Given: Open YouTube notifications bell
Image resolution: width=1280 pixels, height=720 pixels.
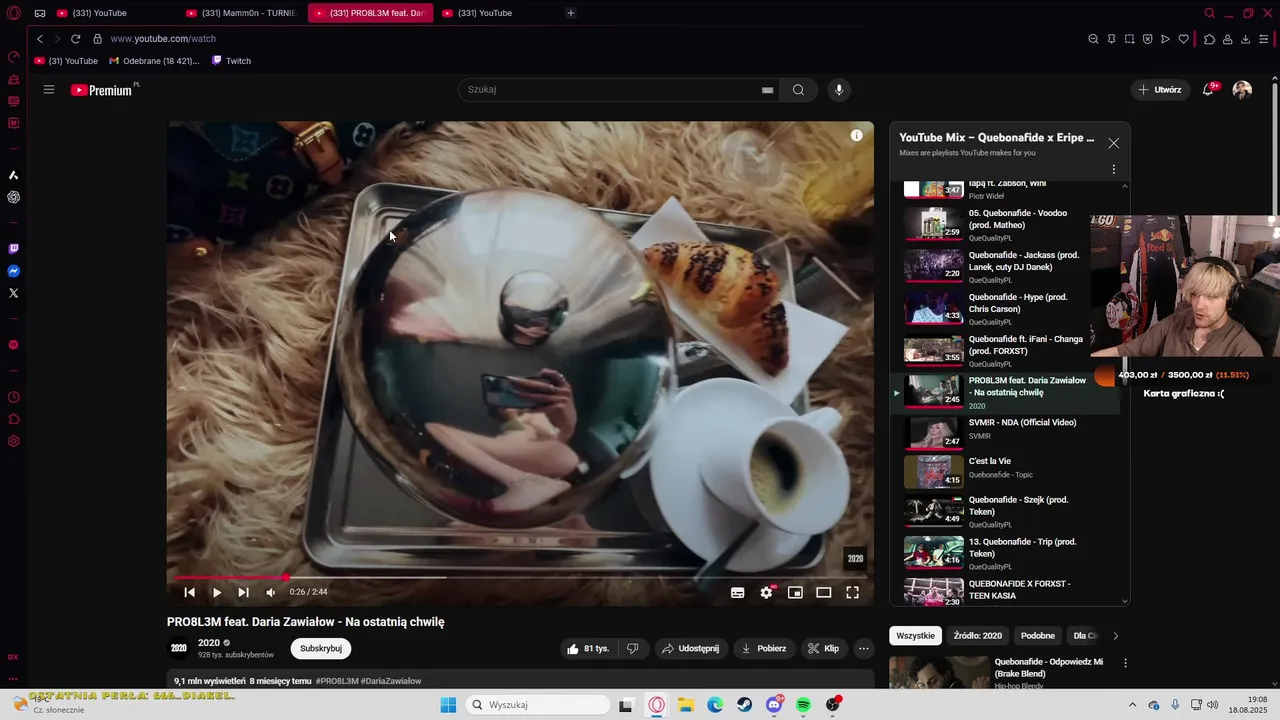Looking at the screenshot, I should [x=1208, y=89].
